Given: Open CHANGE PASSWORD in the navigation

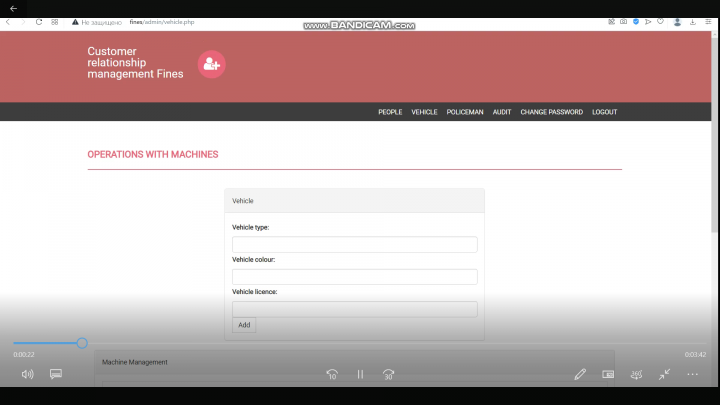Looking at the screenshot, I should 551,112.
